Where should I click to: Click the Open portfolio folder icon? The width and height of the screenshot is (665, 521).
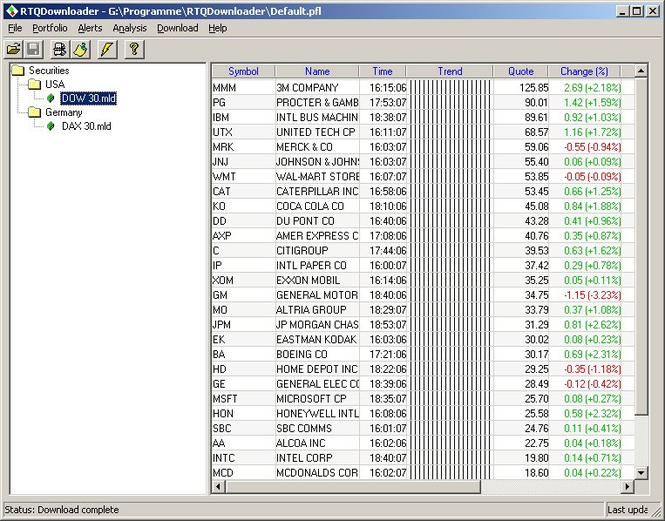point(14,49)
